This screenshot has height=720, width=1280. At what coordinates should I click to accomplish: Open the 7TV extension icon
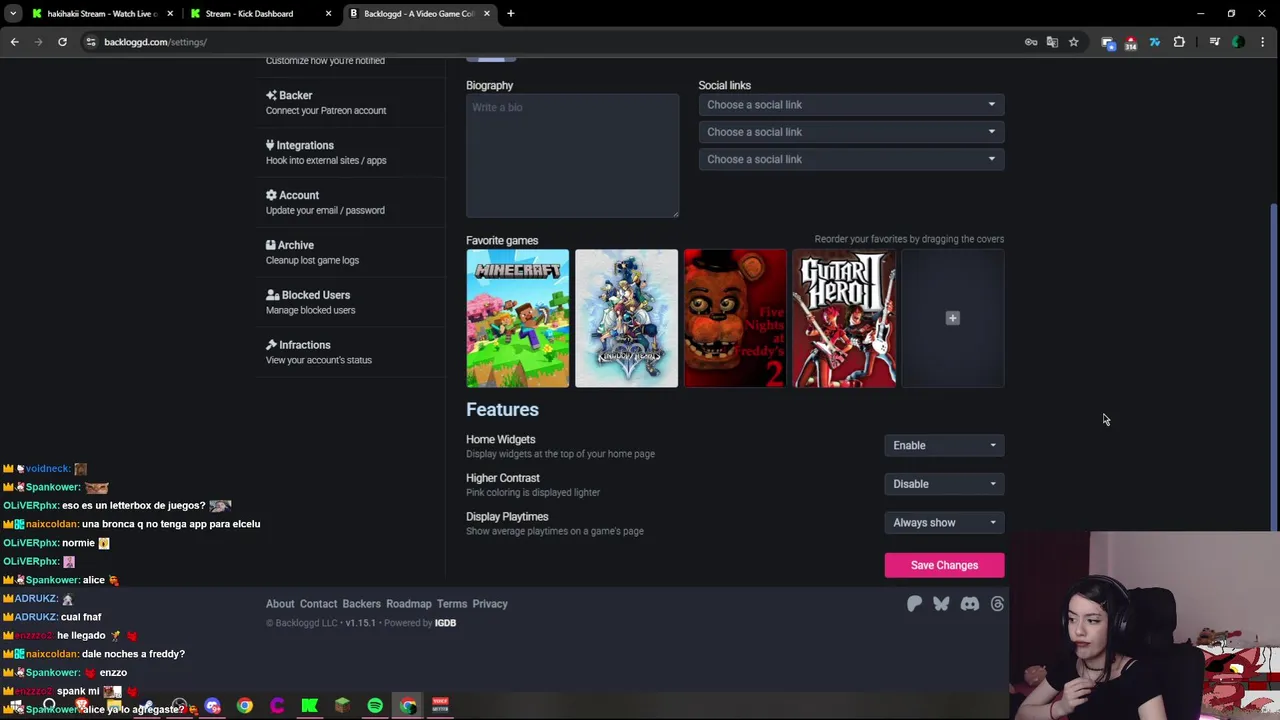(x=1155, y=42)
